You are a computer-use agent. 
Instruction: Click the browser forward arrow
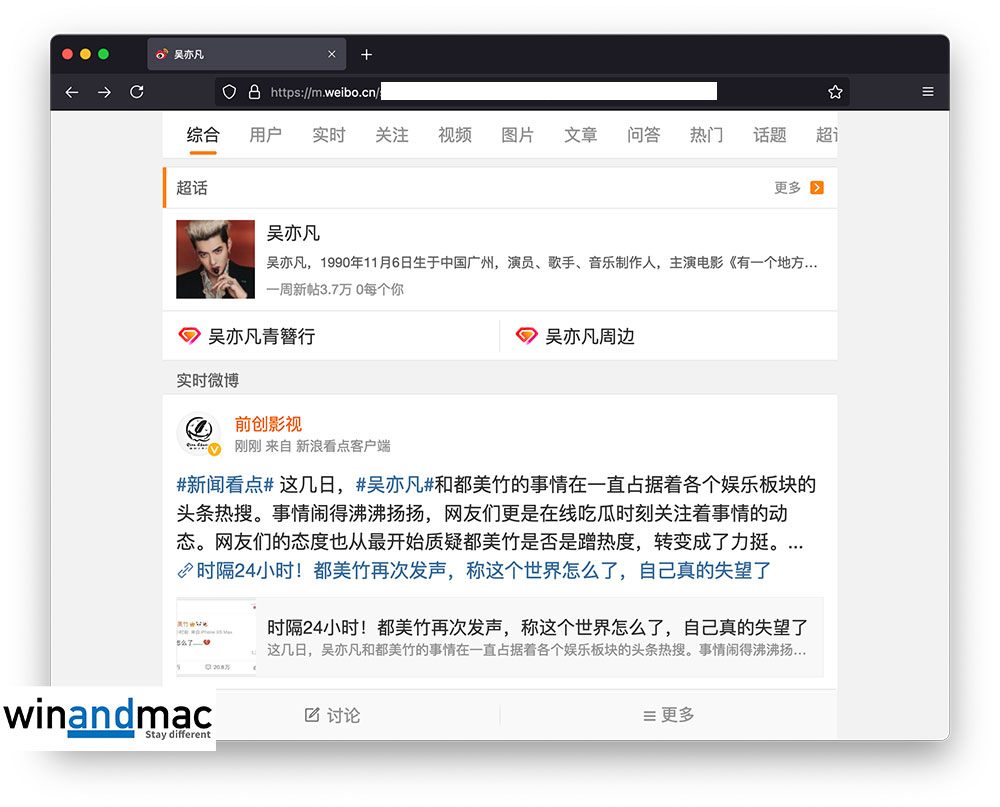(x=104, y=92)
